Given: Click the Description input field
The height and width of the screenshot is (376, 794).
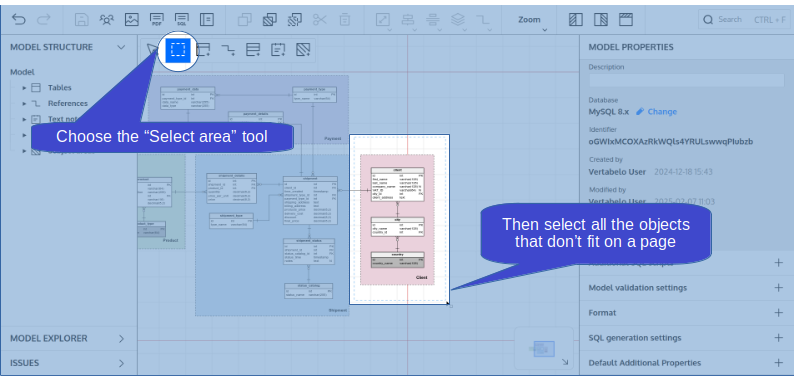Looking at the screenshot, I should 686,80.
